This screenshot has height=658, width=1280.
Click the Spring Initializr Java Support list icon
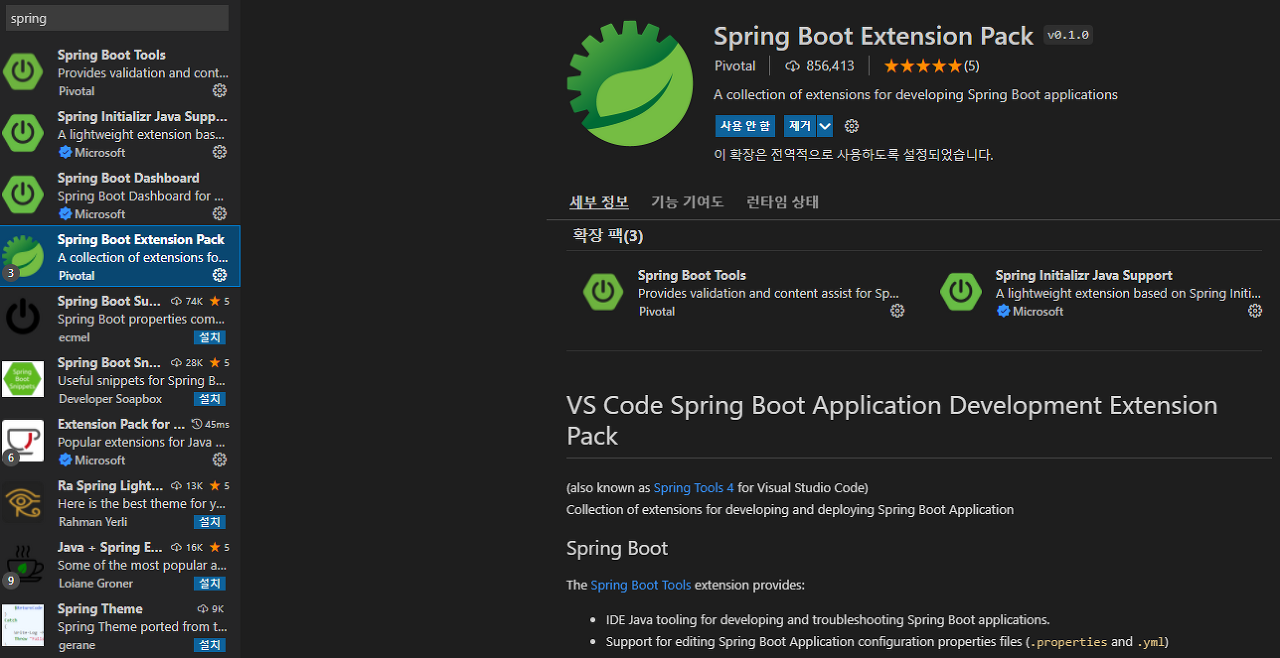pyautogui.click(x=23, y=133)
